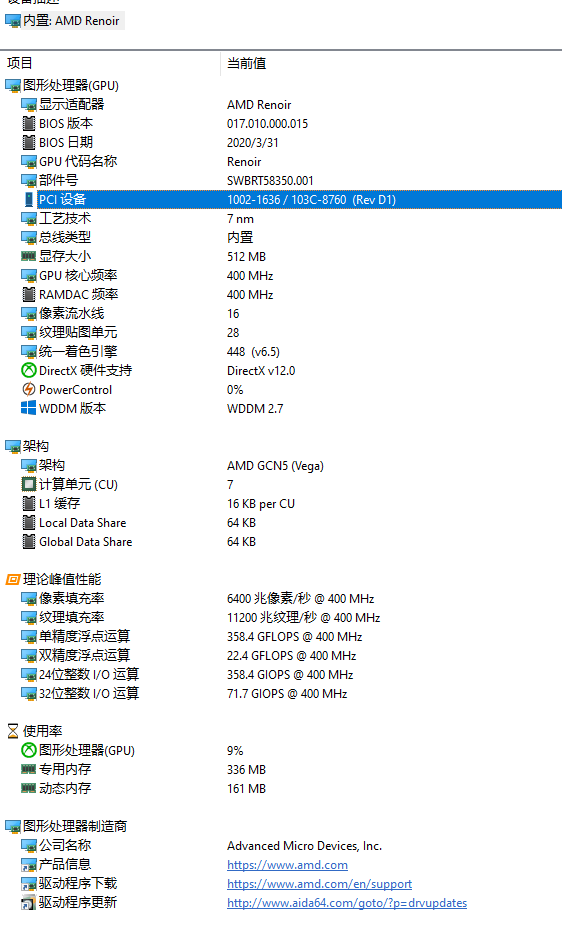
Task: Click the 7 nm process value
Action: (x=240, y=219)
